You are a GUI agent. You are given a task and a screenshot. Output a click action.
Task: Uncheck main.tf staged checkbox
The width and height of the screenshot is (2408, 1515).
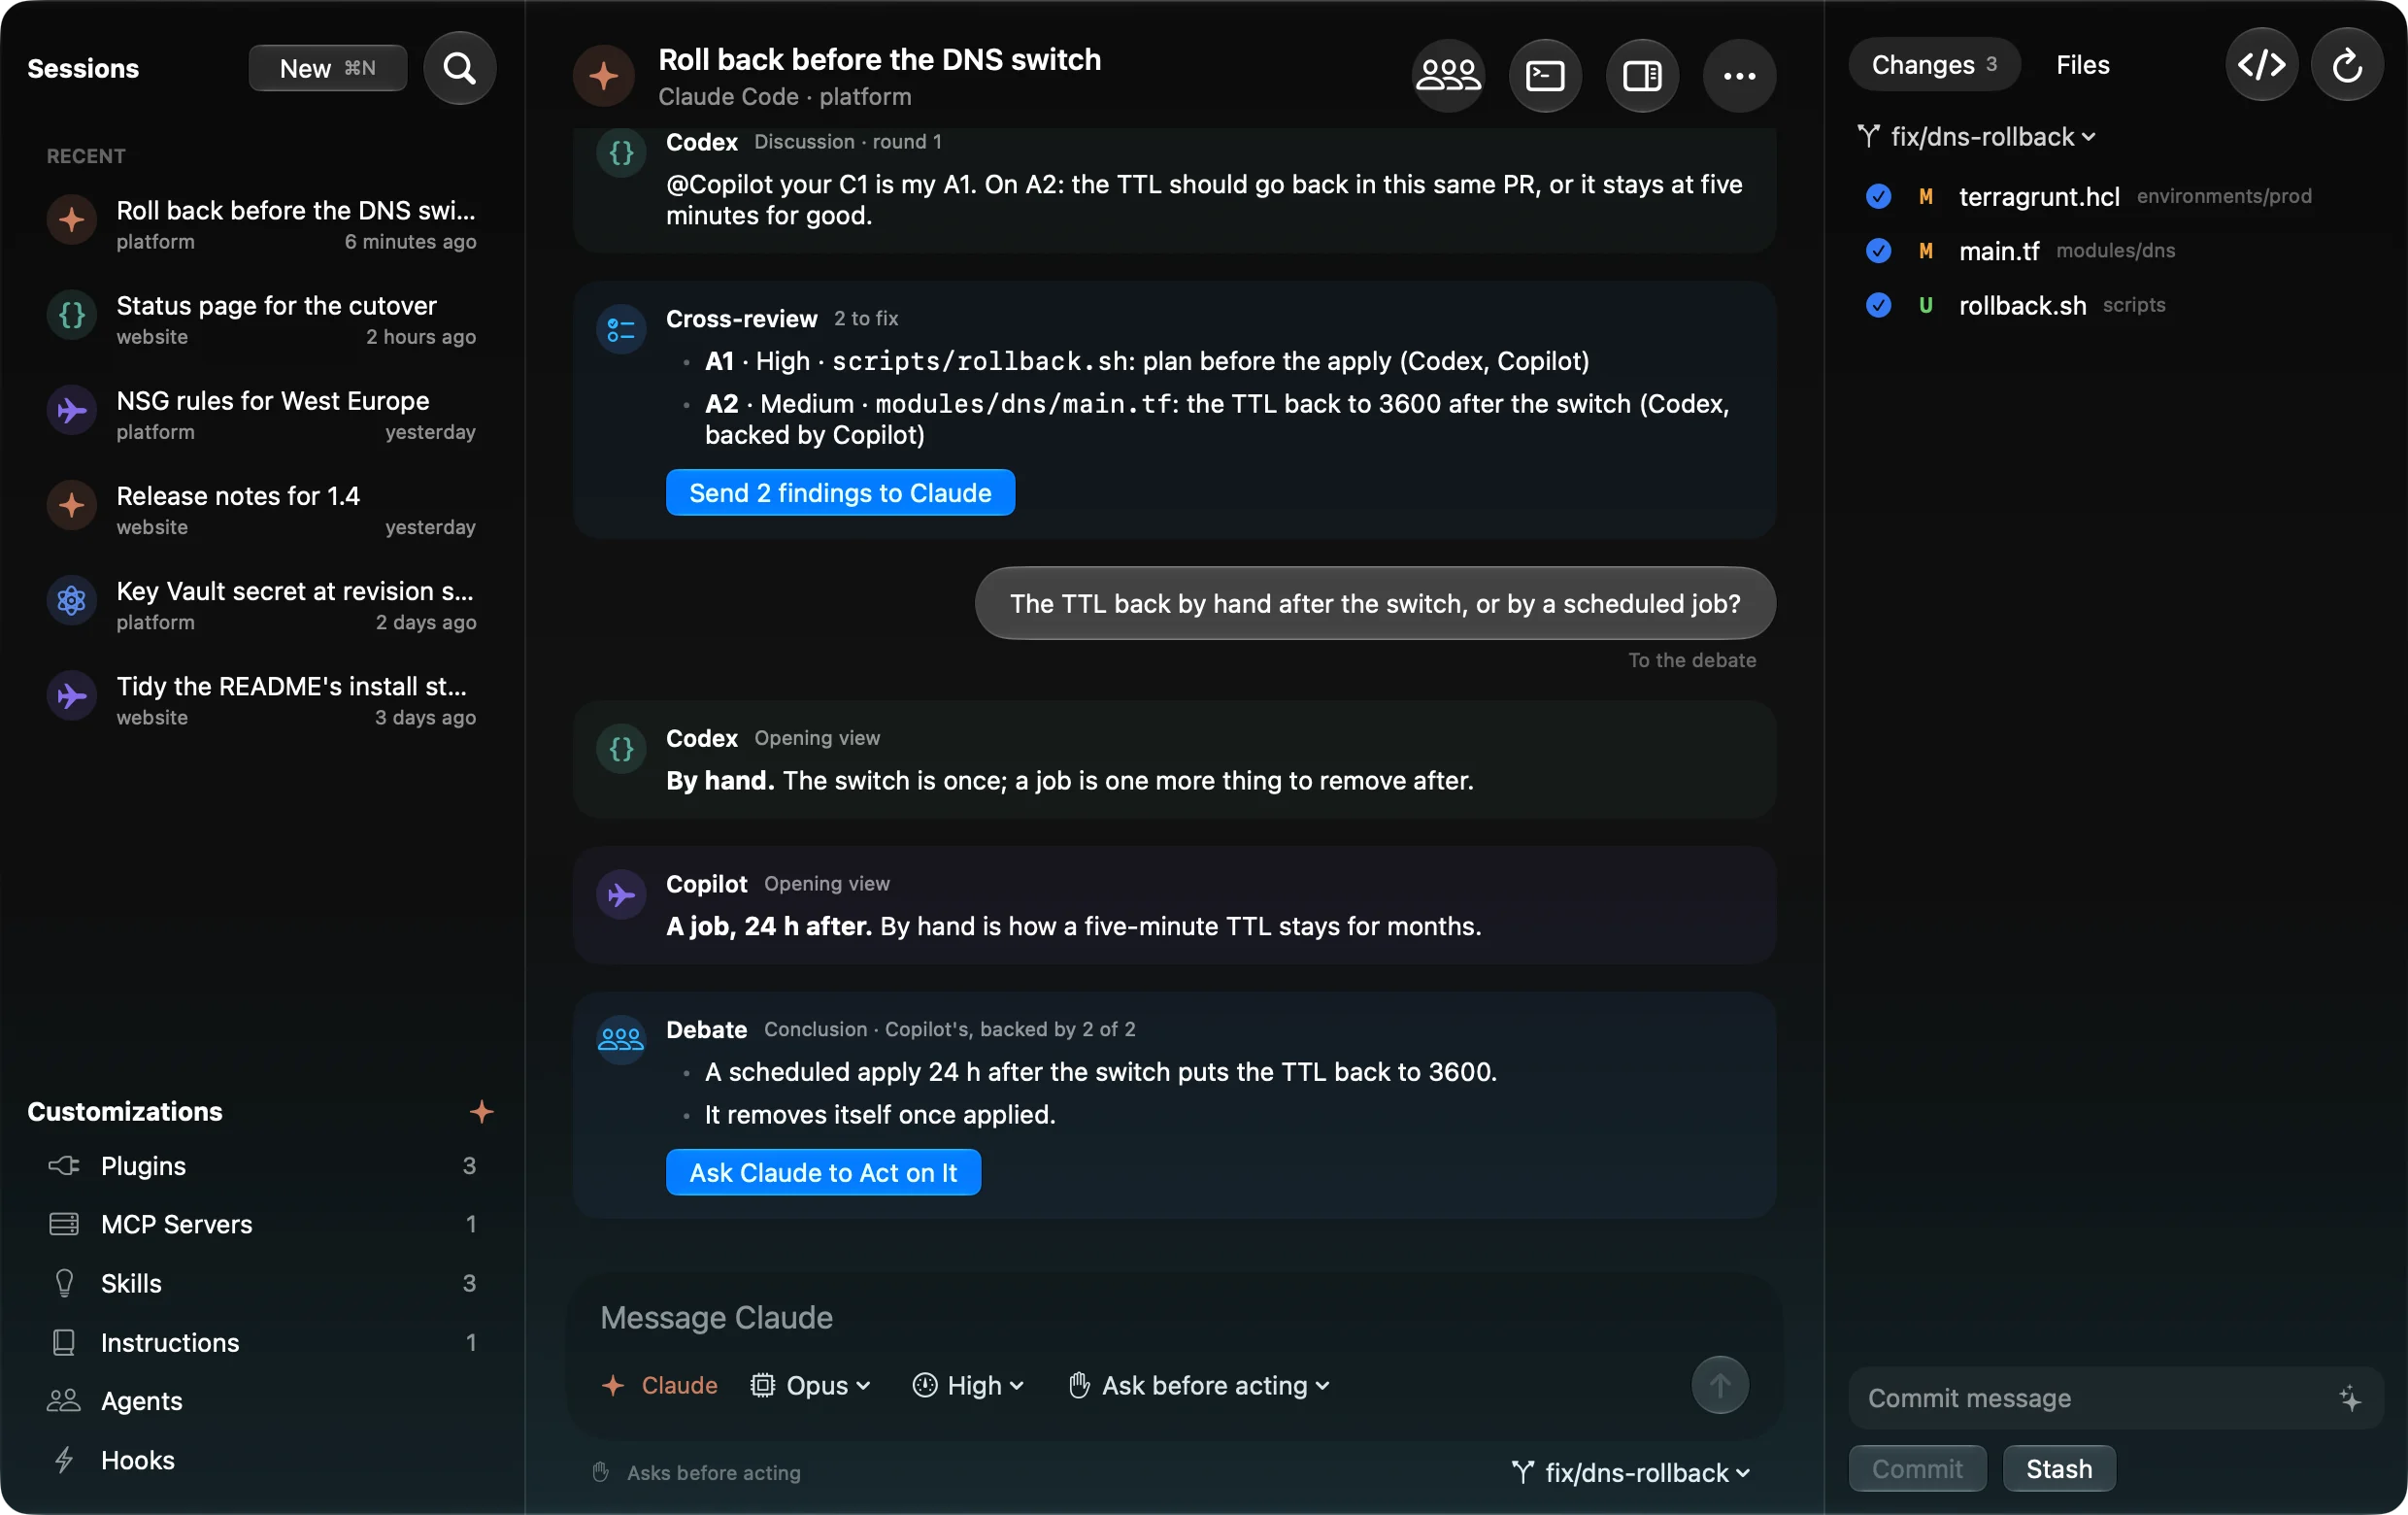(x=1877, y=250)
